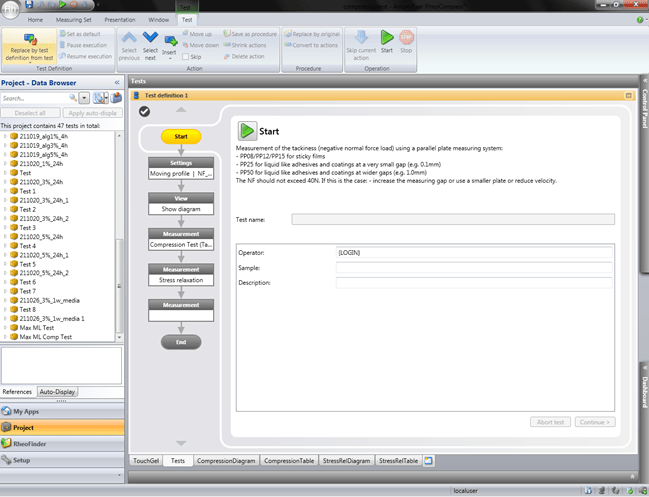Open the RheoFinder panel
The width and height of the screenshot is (649, 497).
(x=62, y=443)
